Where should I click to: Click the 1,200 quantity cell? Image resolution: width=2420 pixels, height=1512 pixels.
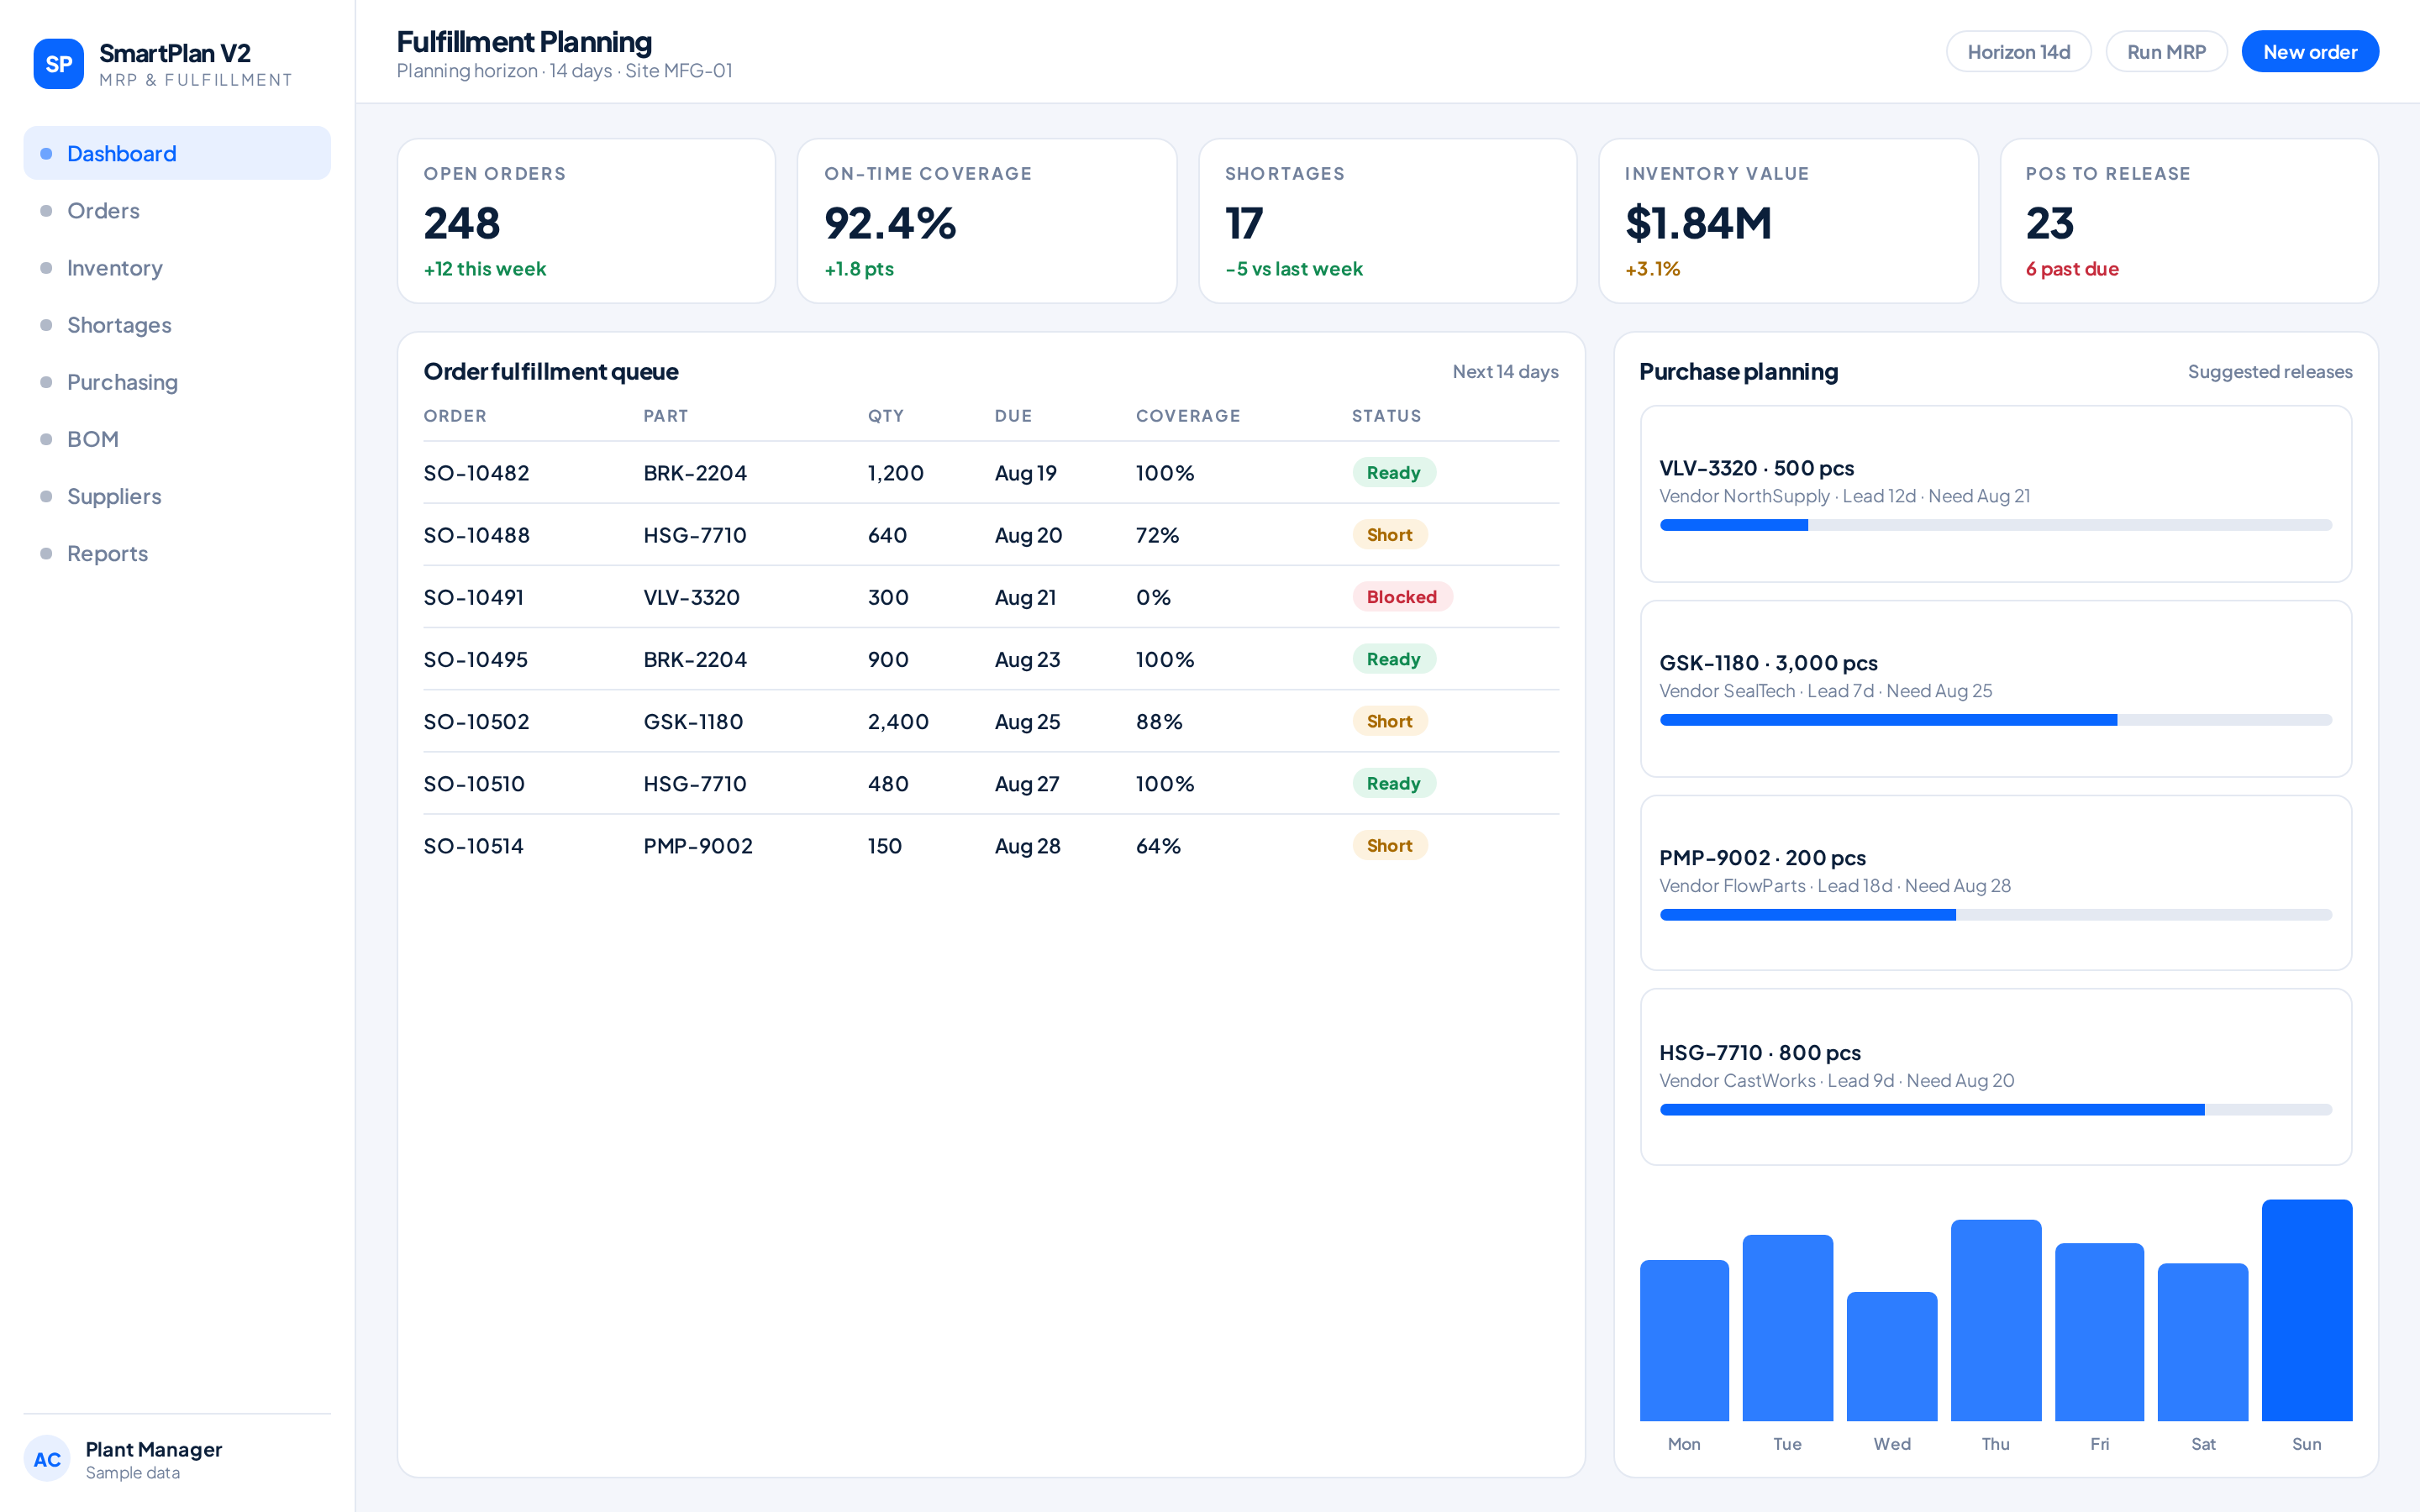895,473
